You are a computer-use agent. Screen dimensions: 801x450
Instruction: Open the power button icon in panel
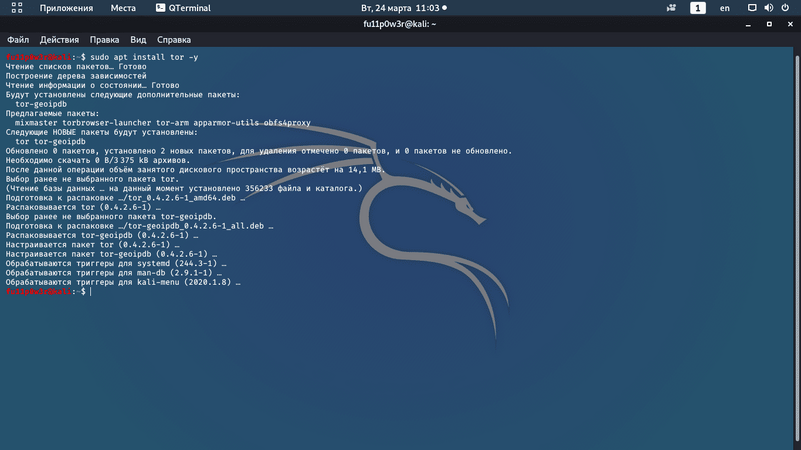[785, 8]
